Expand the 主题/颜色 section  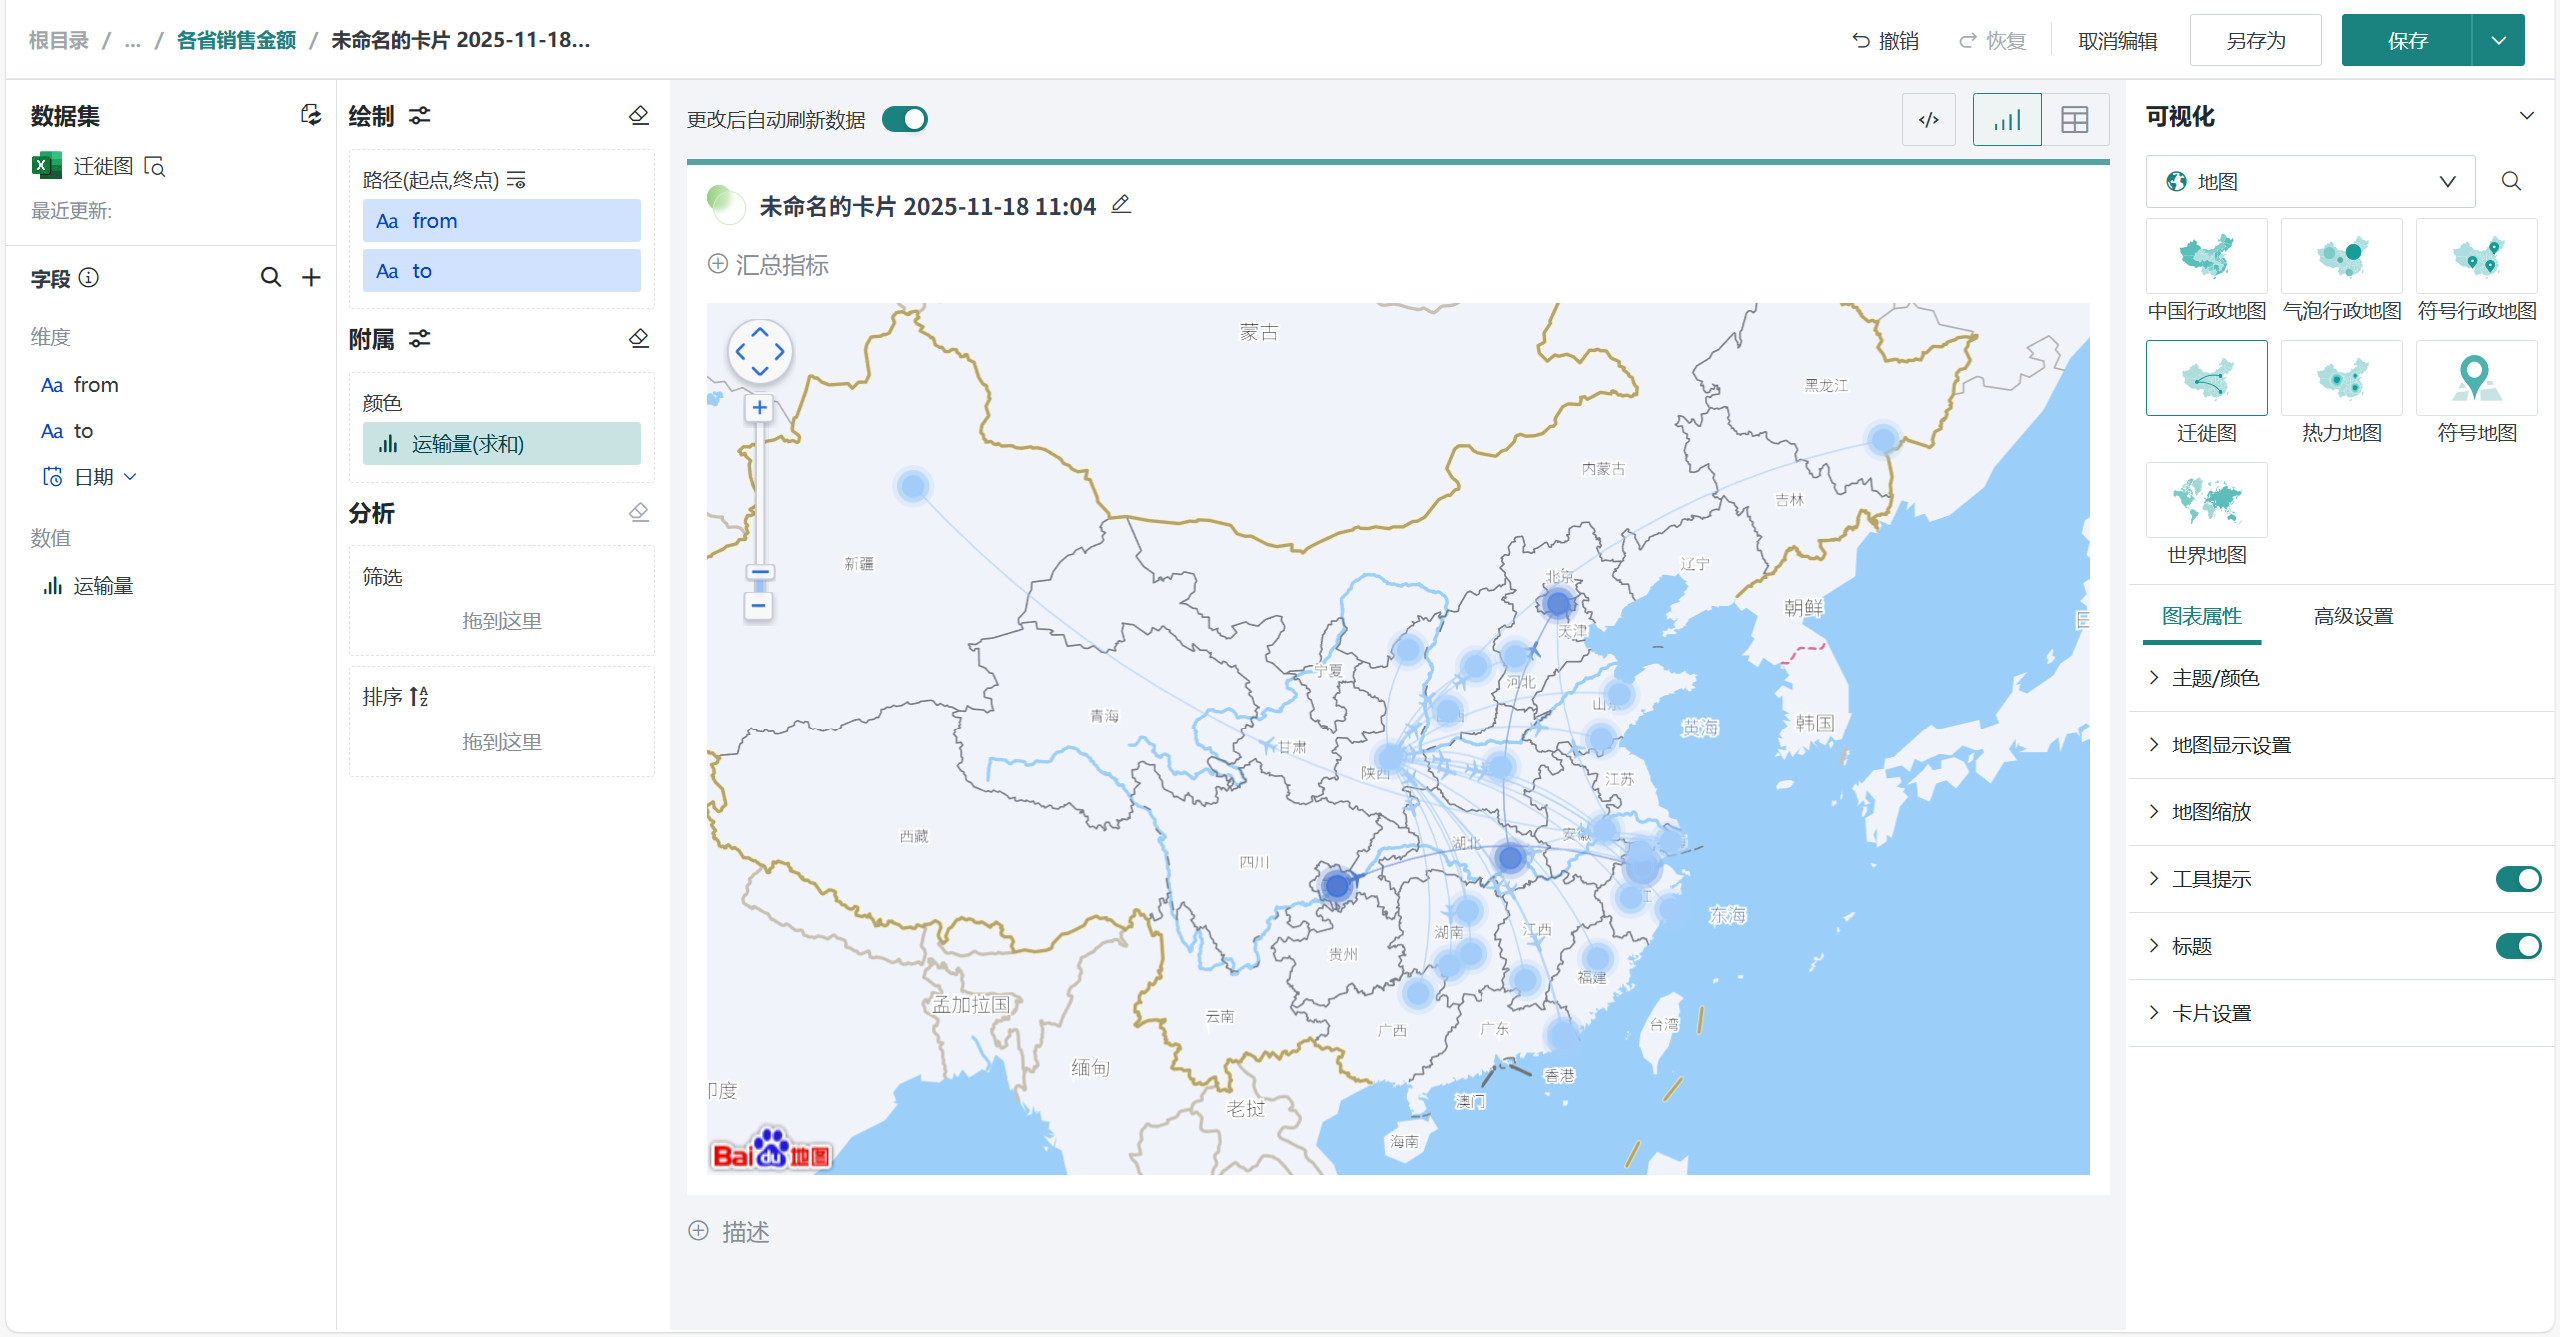(x=2215, y=678)
